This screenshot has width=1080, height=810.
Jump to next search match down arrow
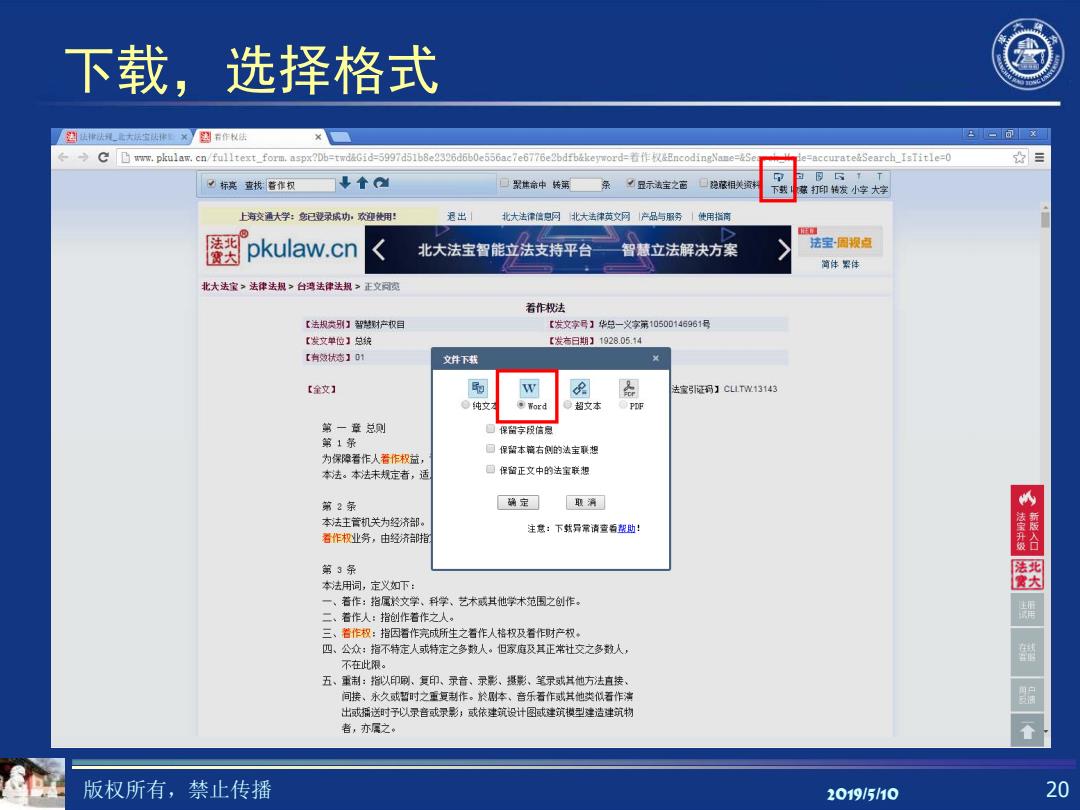click(x=345, y=183)
